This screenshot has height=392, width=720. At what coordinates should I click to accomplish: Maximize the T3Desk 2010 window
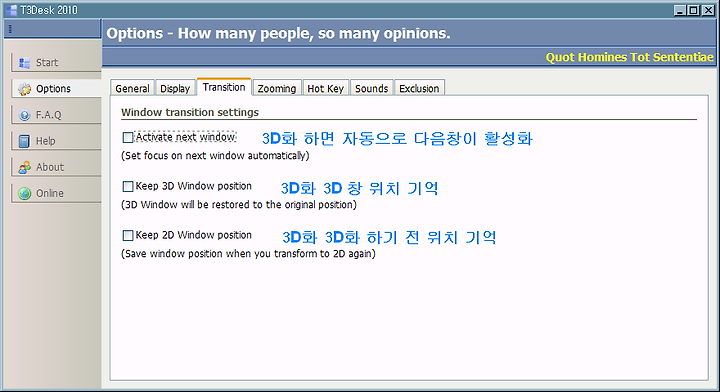(x=693, y=10)
